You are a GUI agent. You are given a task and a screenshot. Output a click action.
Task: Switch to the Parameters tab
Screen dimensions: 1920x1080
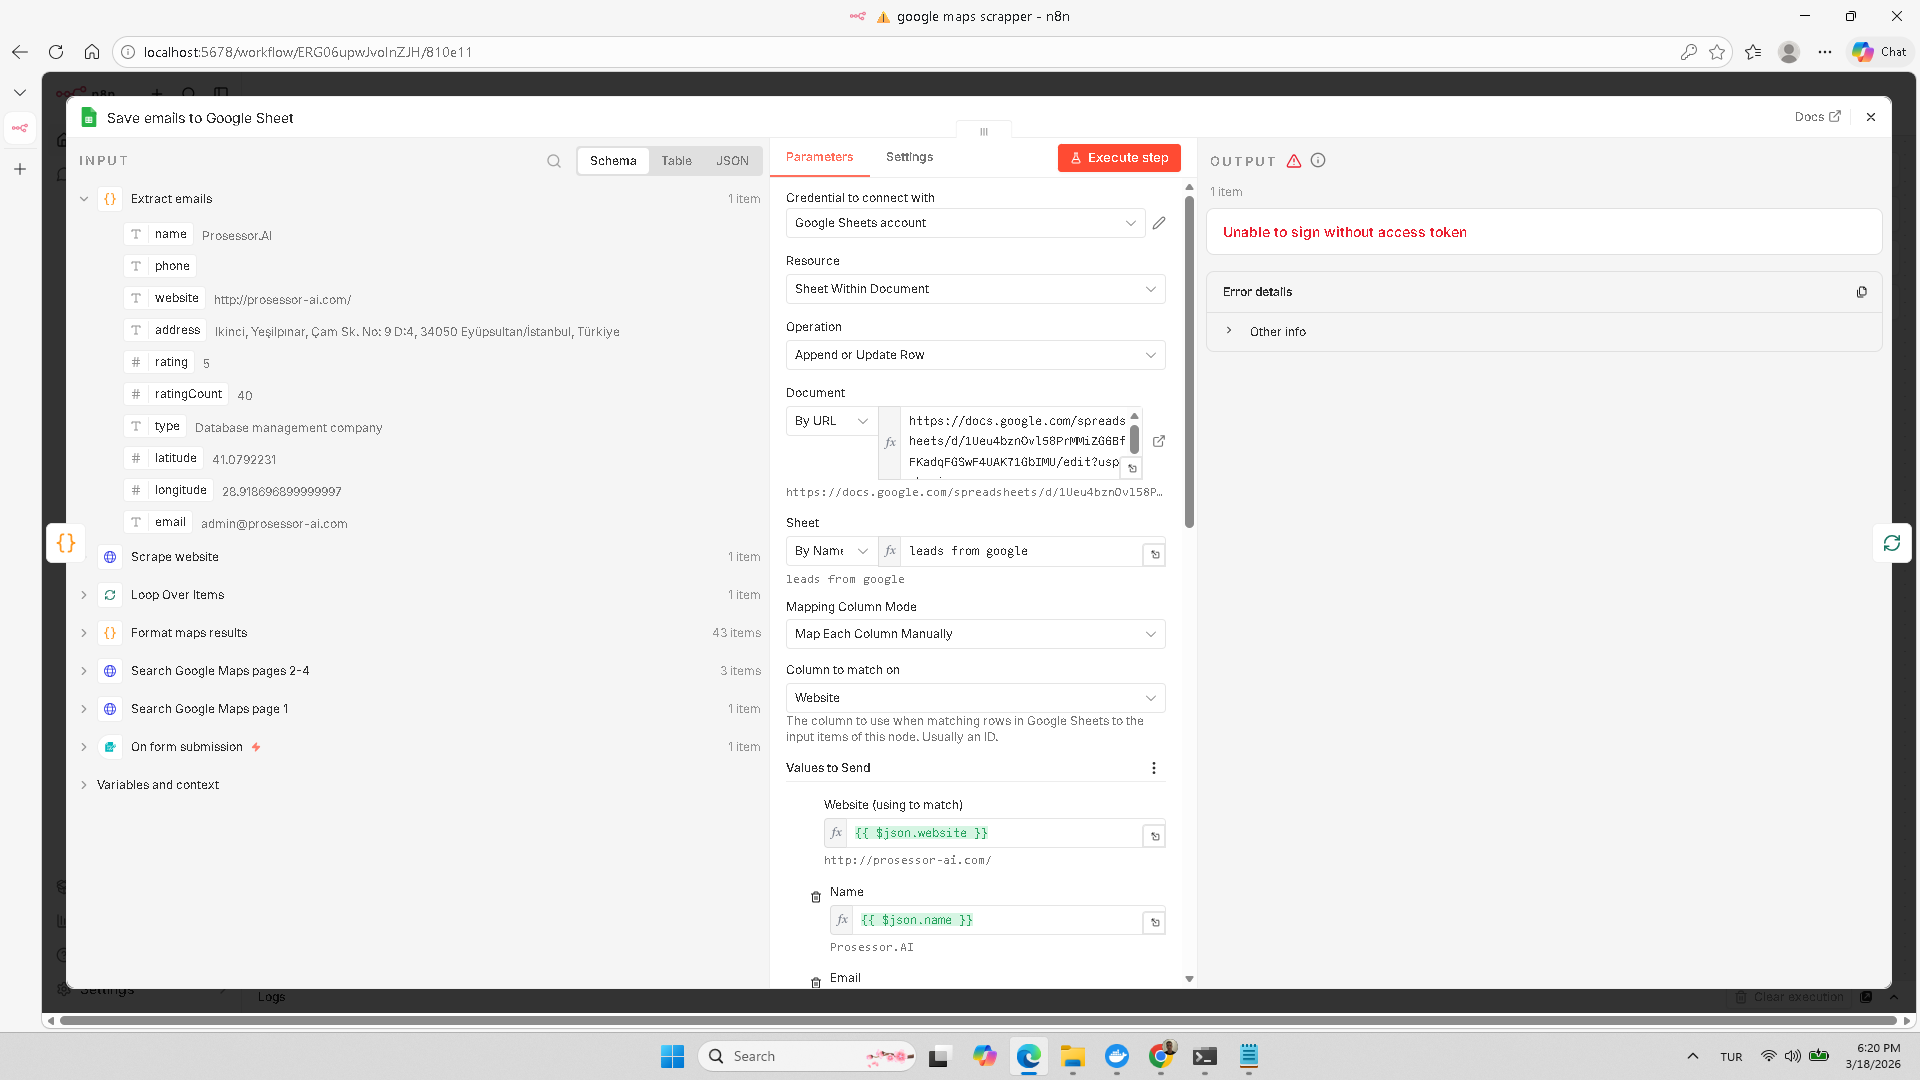point(819,157)
